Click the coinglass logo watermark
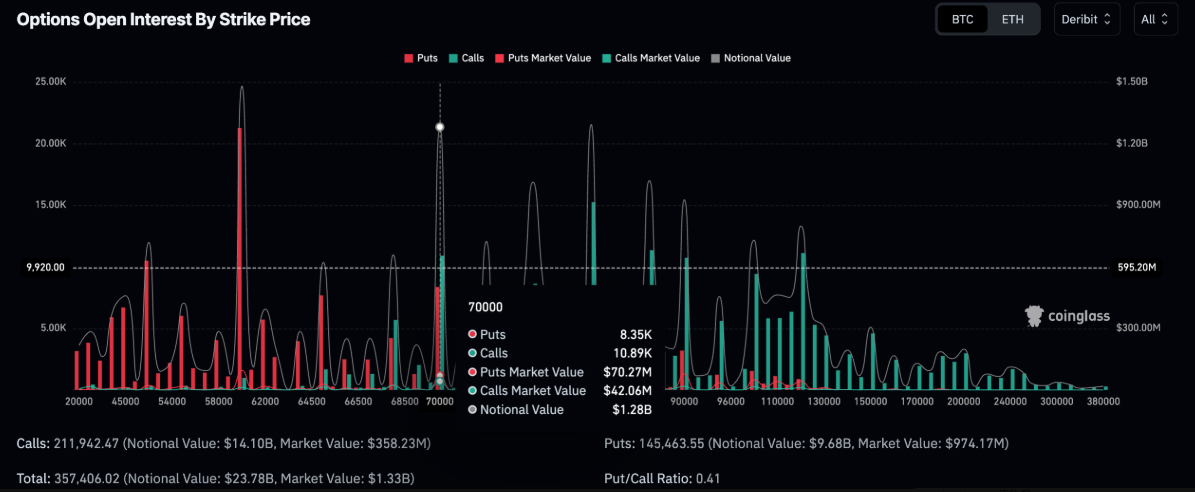This screenshot has height=492, width=1195. [1068, 317]
